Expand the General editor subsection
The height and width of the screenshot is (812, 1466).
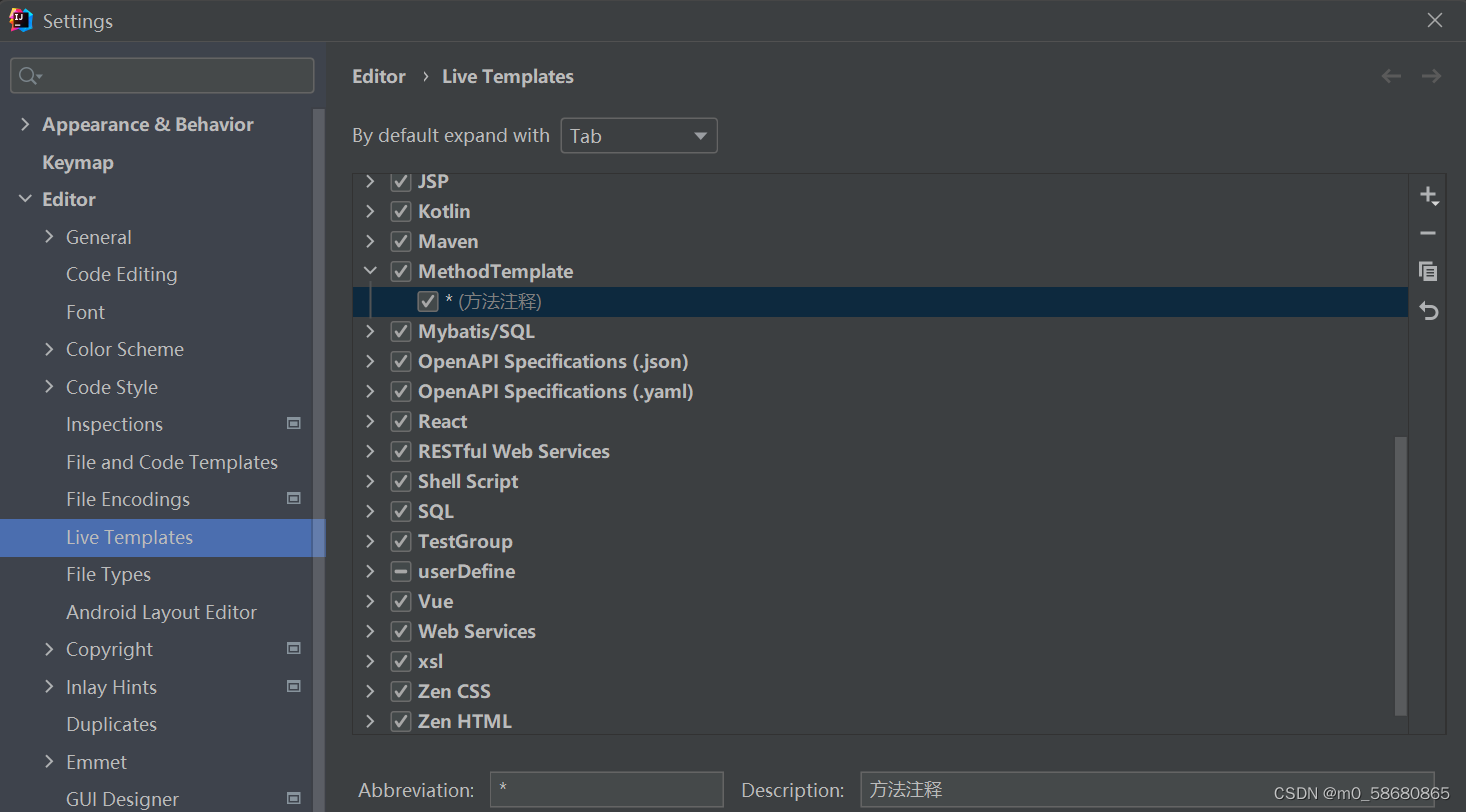pos(49,237)
